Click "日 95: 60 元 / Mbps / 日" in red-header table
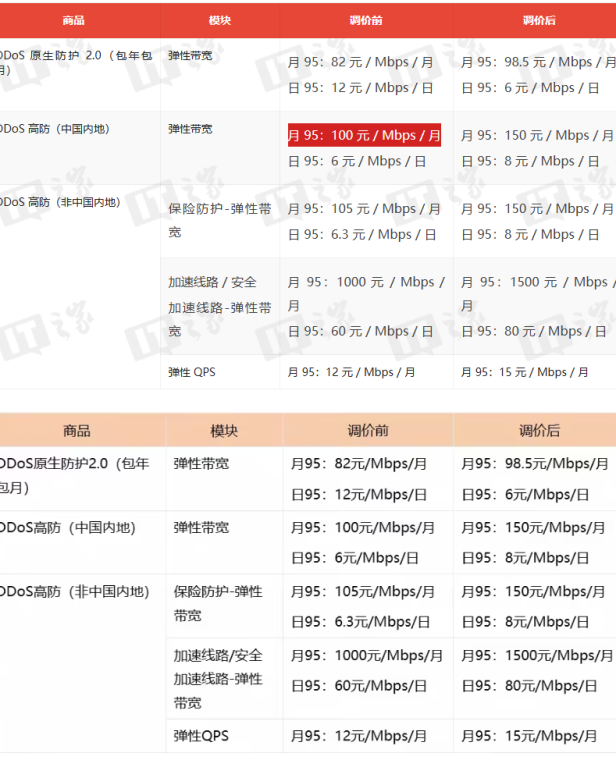Viewport: 616px width, 760px height. (x=360, y=332)
